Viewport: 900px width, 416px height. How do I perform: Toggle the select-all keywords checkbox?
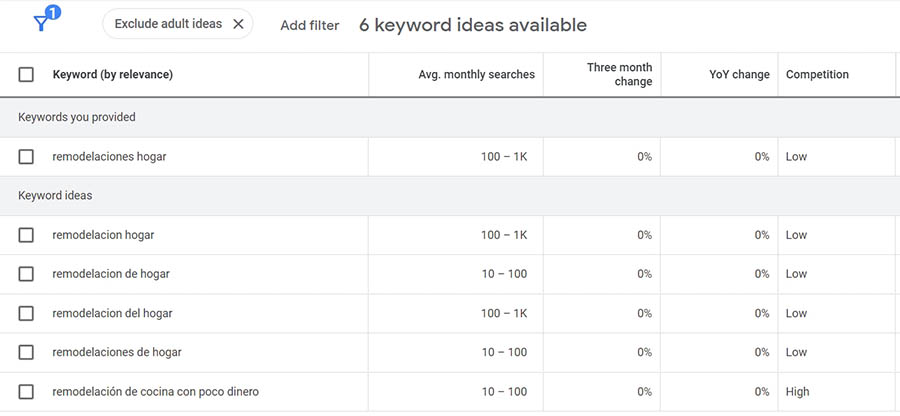26,74
